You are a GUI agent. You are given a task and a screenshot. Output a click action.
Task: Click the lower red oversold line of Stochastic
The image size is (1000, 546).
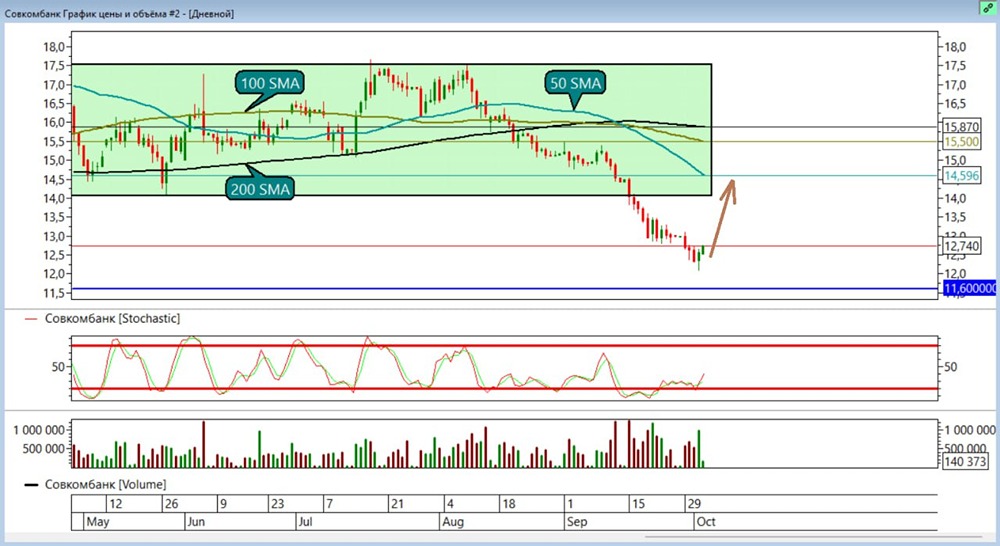(x=504, y=388)
